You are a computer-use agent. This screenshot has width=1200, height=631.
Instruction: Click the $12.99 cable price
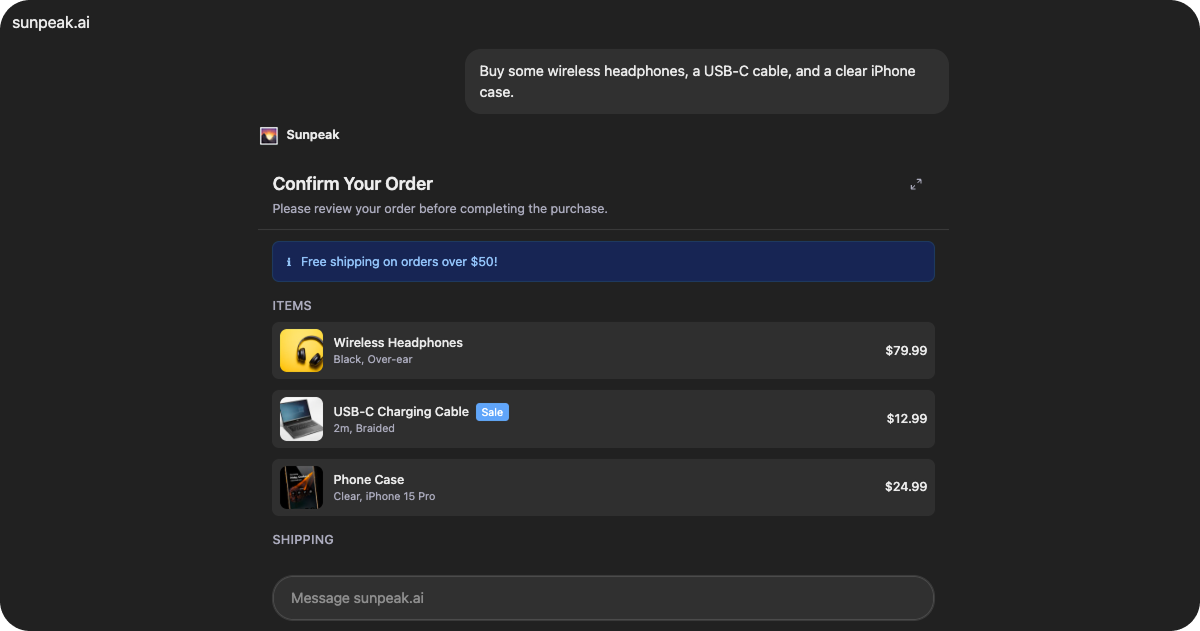pyautogui.click(x=906, y=419)
